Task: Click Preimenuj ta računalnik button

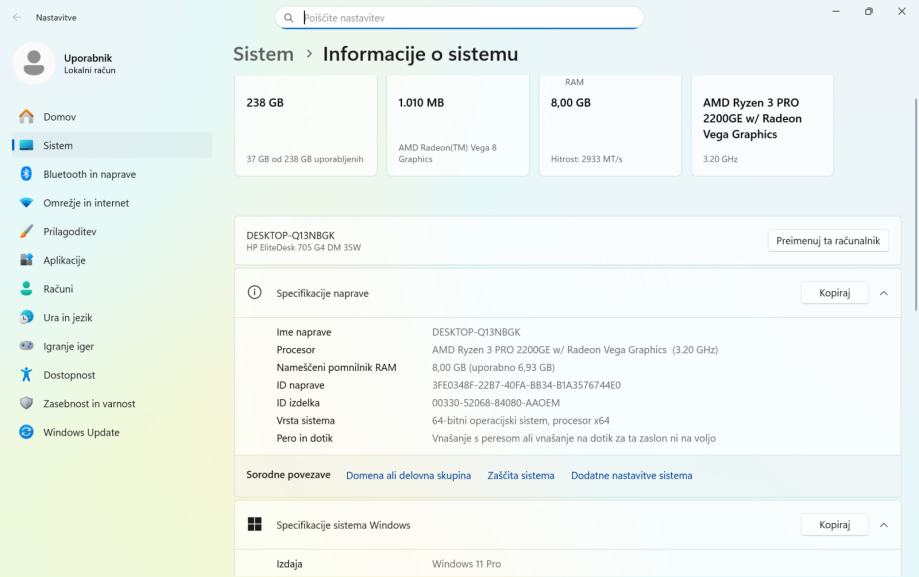Action: point(828,241)
